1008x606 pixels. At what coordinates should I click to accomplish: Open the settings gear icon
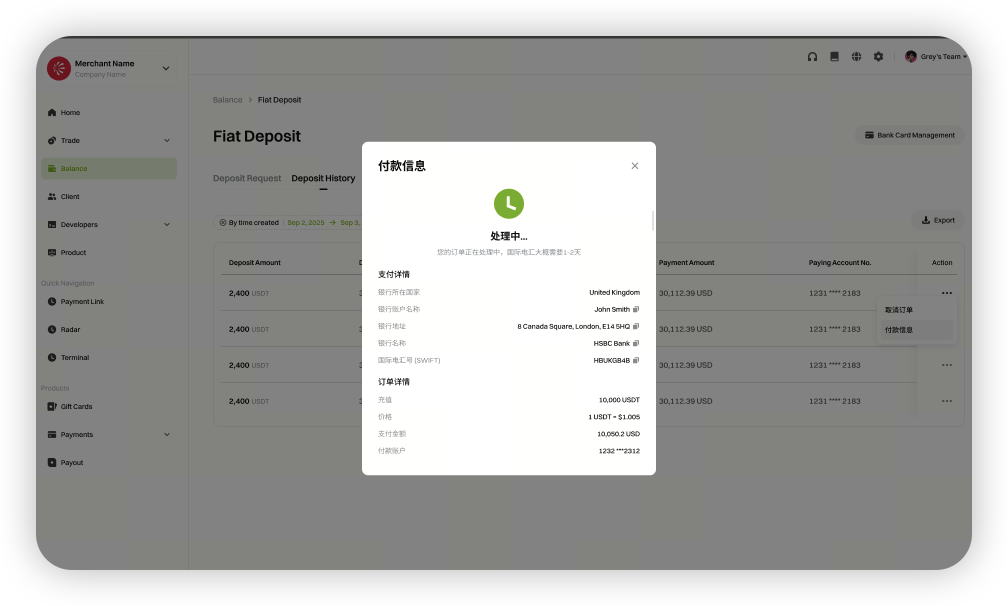click(x=878, y=57)
